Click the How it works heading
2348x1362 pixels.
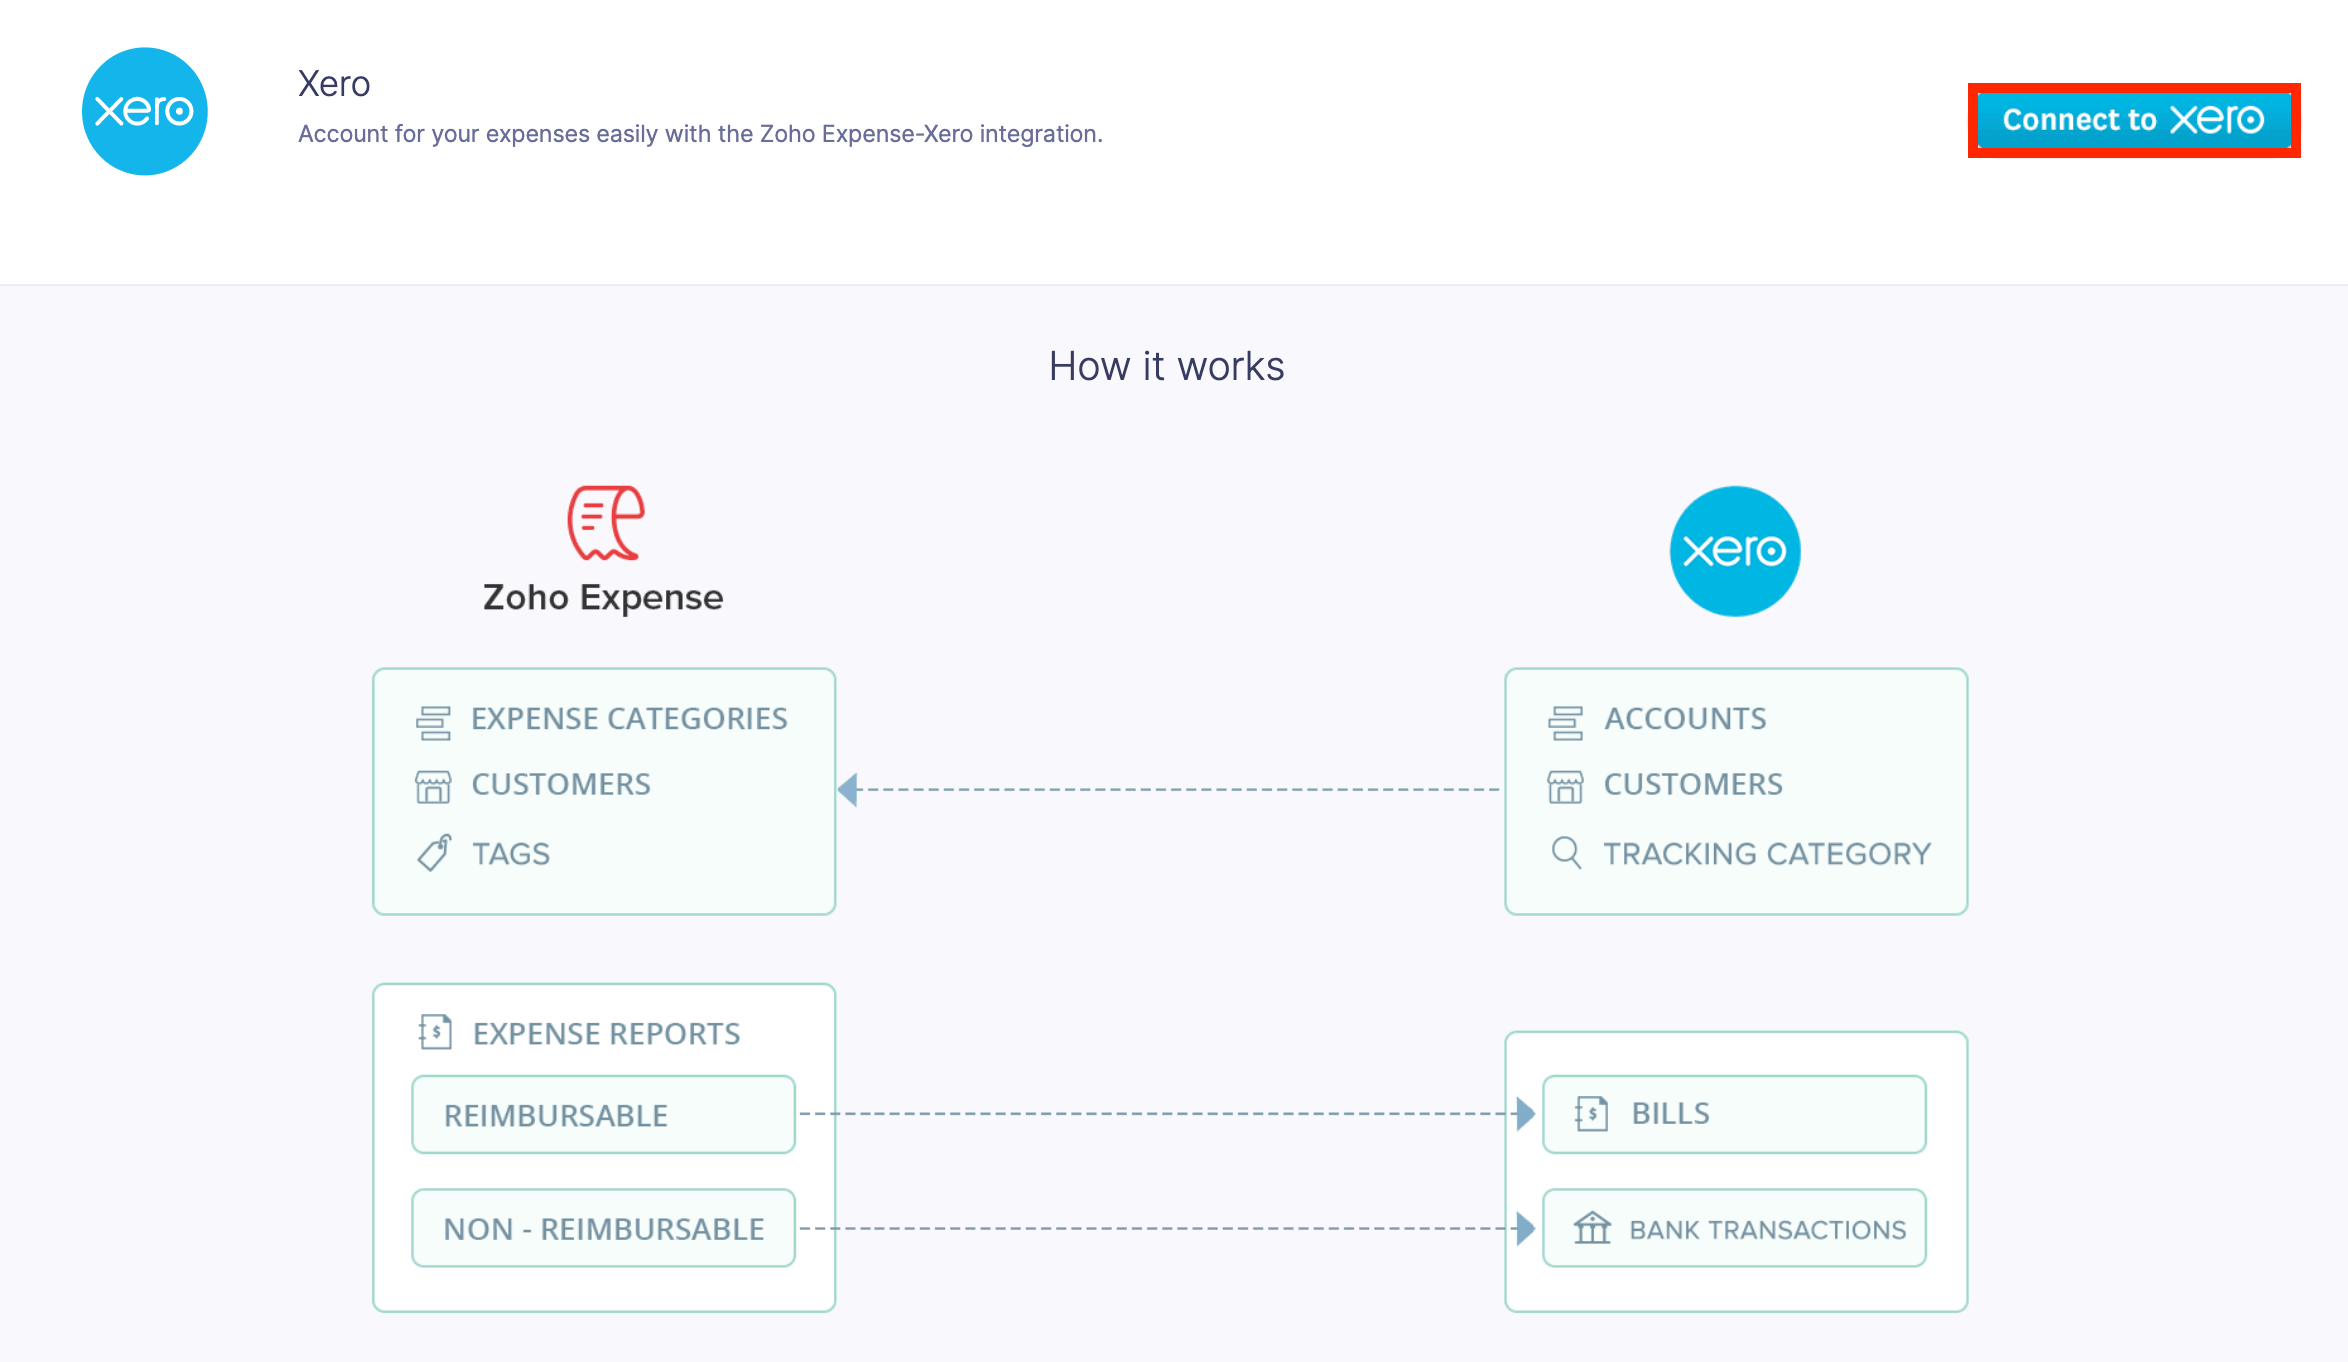point(1166,366)
